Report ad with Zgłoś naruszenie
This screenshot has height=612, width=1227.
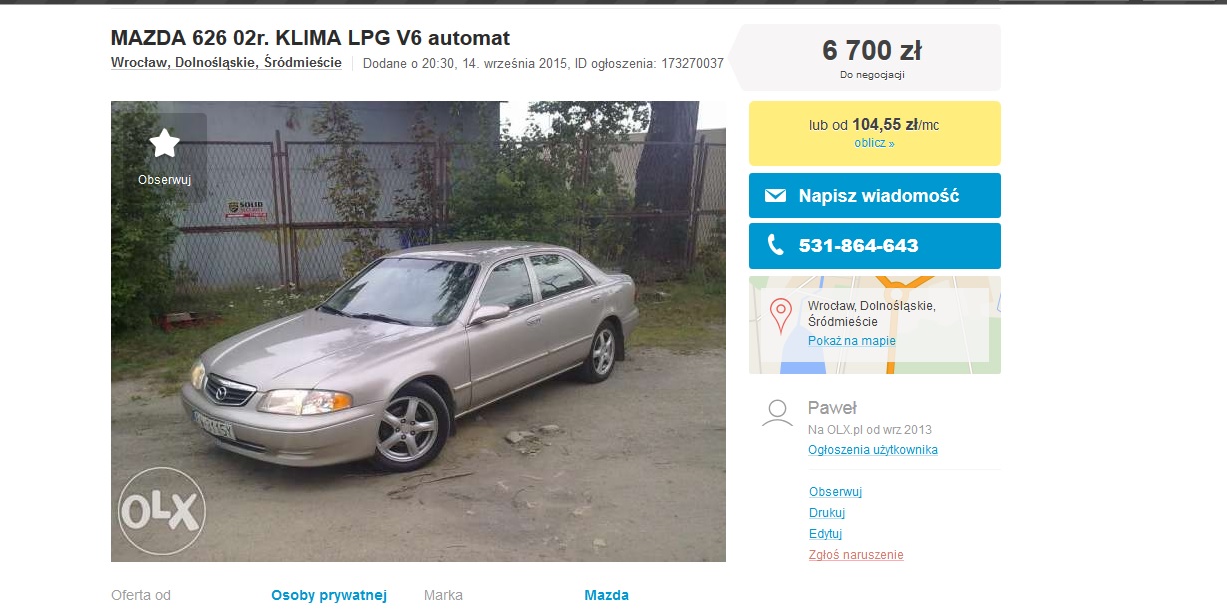856,555
